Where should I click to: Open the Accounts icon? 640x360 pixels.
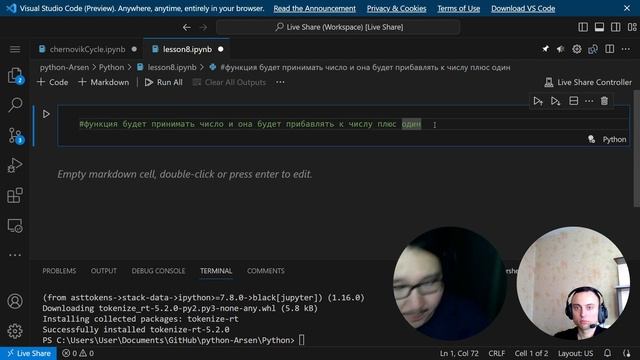[15, 301]
